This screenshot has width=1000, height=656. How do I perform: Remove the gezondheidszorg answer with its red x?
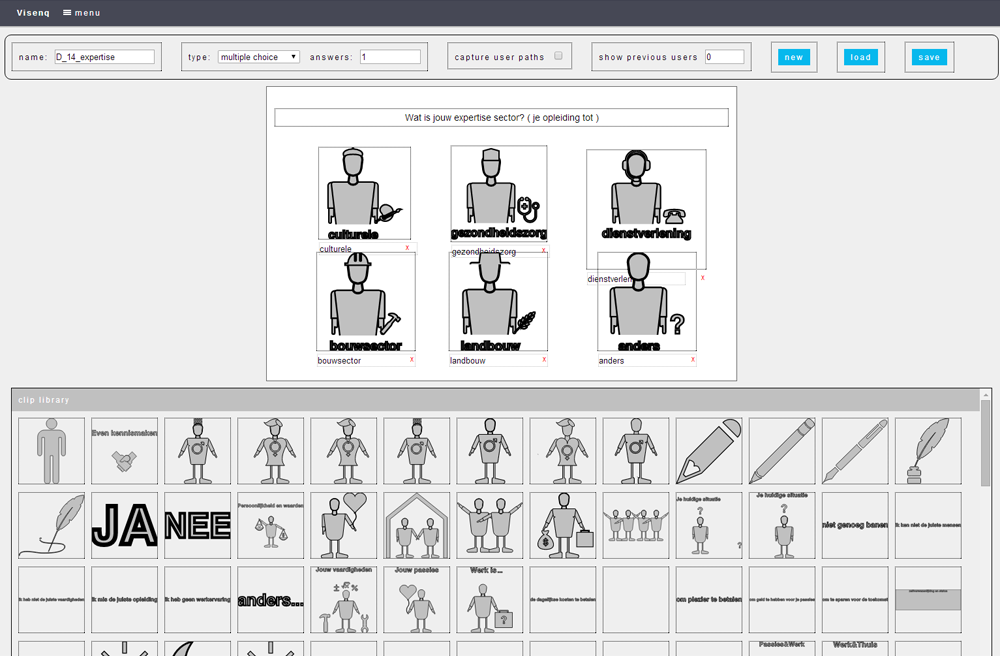pos(543,250)
